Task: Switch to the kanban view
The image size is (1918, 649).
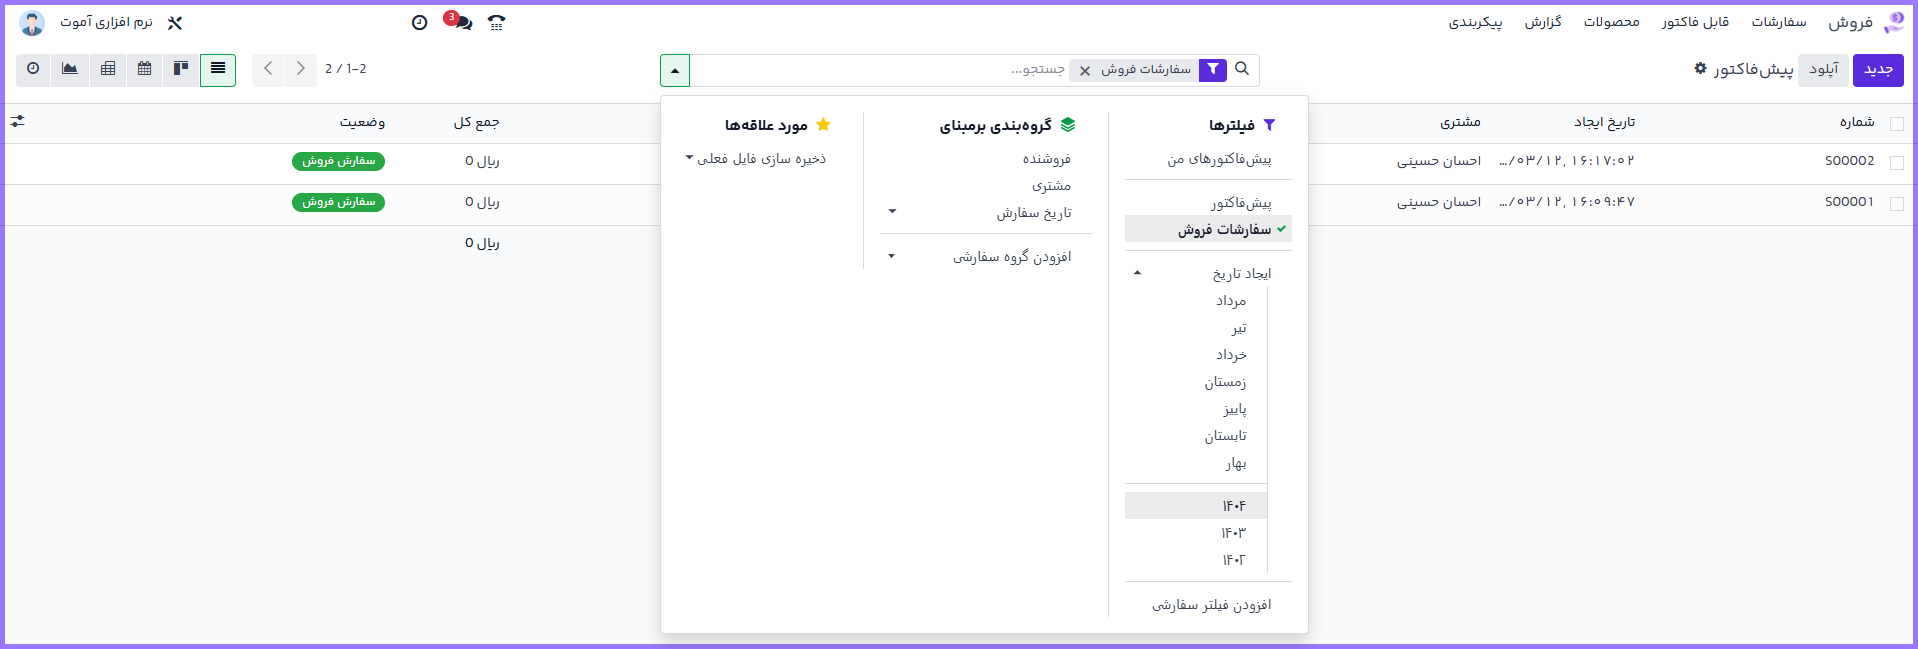Action: tap(181, 69)
